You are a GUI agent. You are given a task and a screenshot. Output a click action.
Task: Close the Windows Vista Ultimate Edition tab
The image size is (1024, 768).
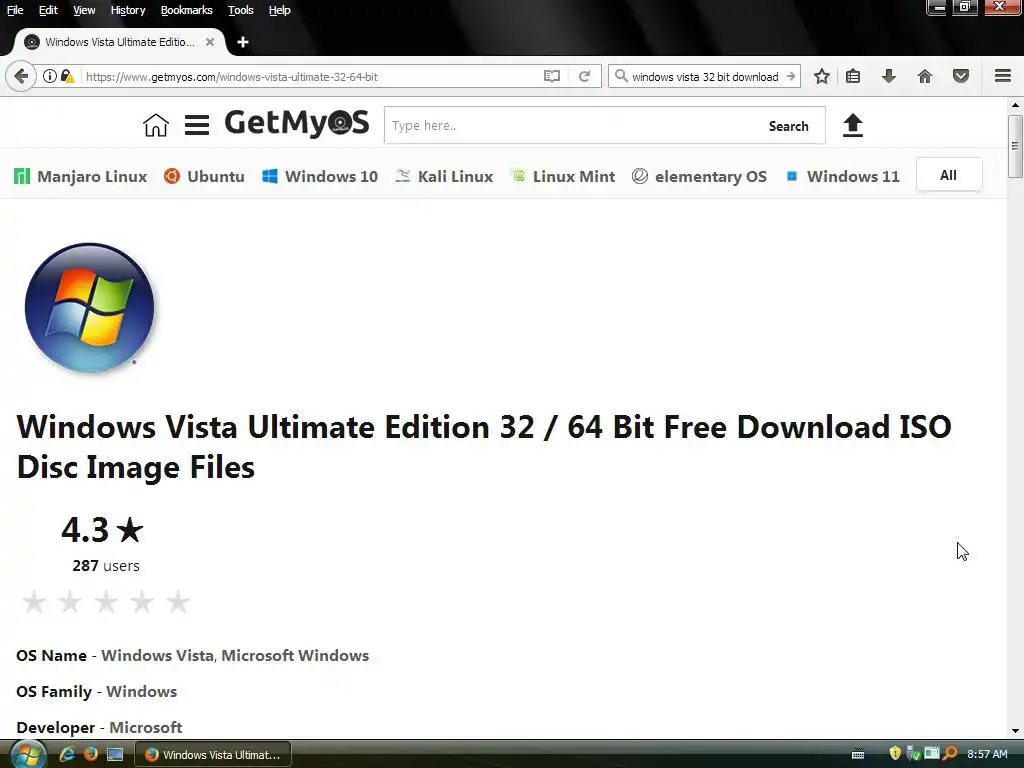(x=210, y=42)
